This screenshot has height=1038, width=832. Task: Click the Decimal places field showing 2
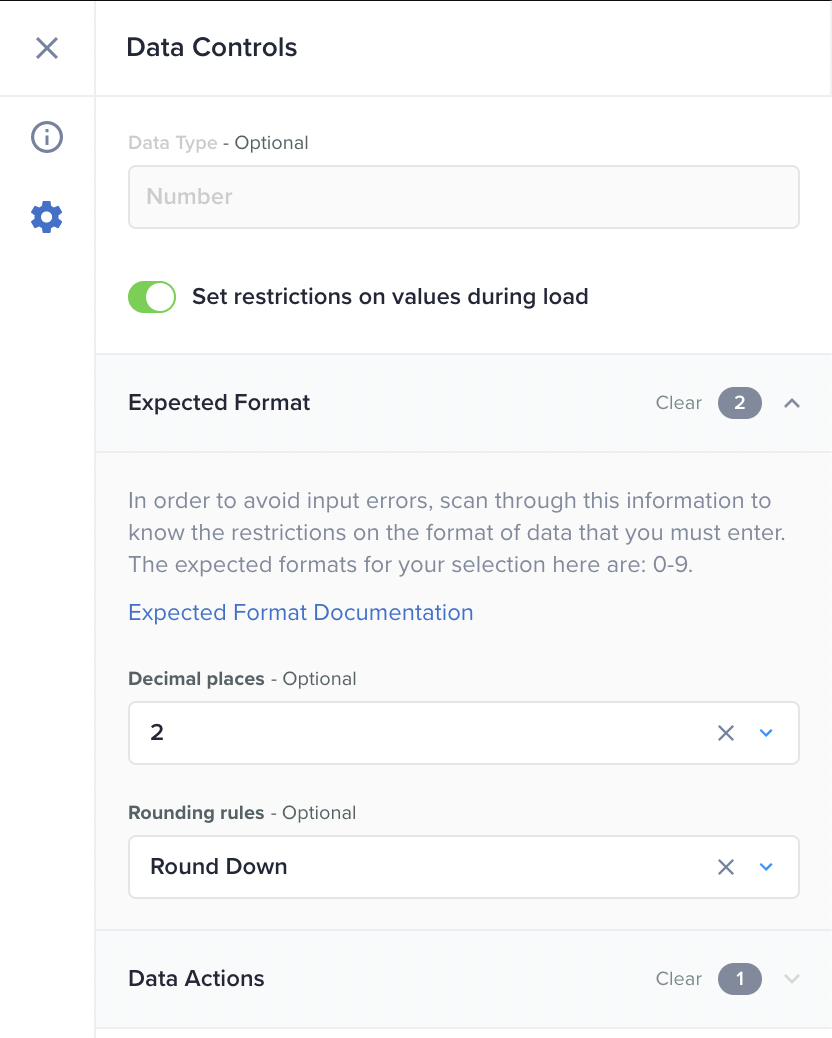420,733
